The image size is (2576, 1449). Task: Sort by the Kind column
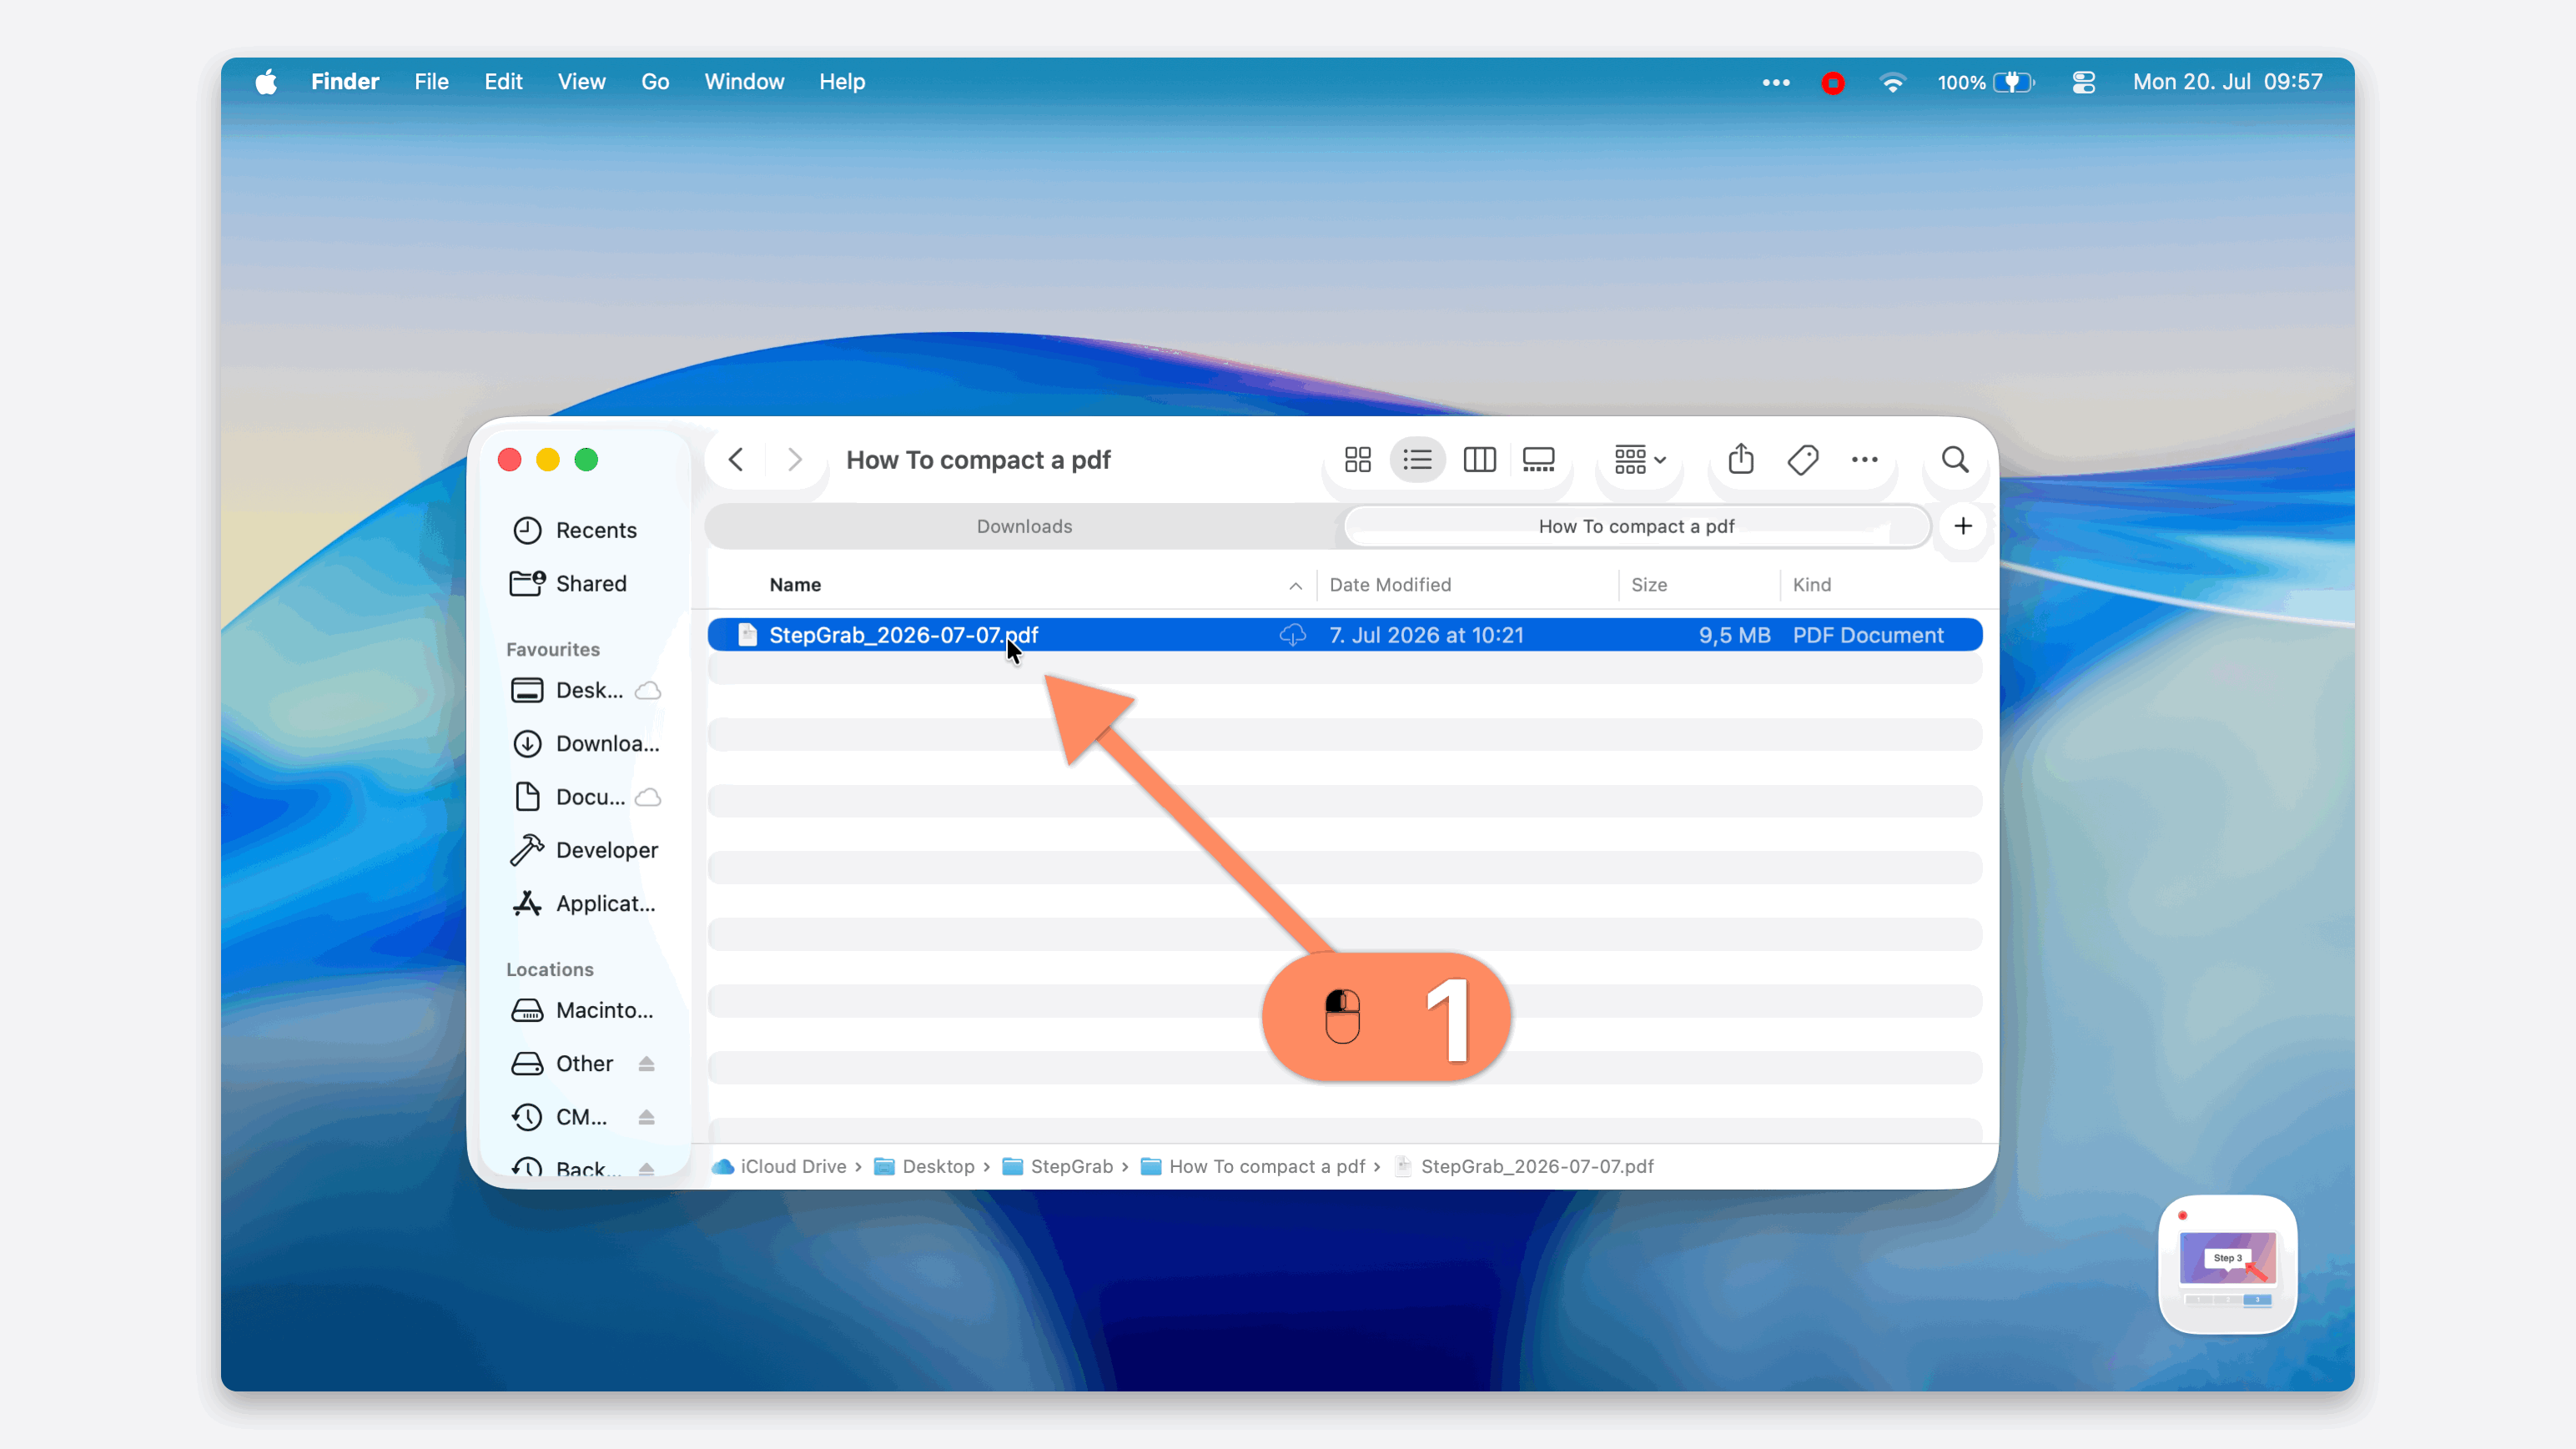point(1811,585)
